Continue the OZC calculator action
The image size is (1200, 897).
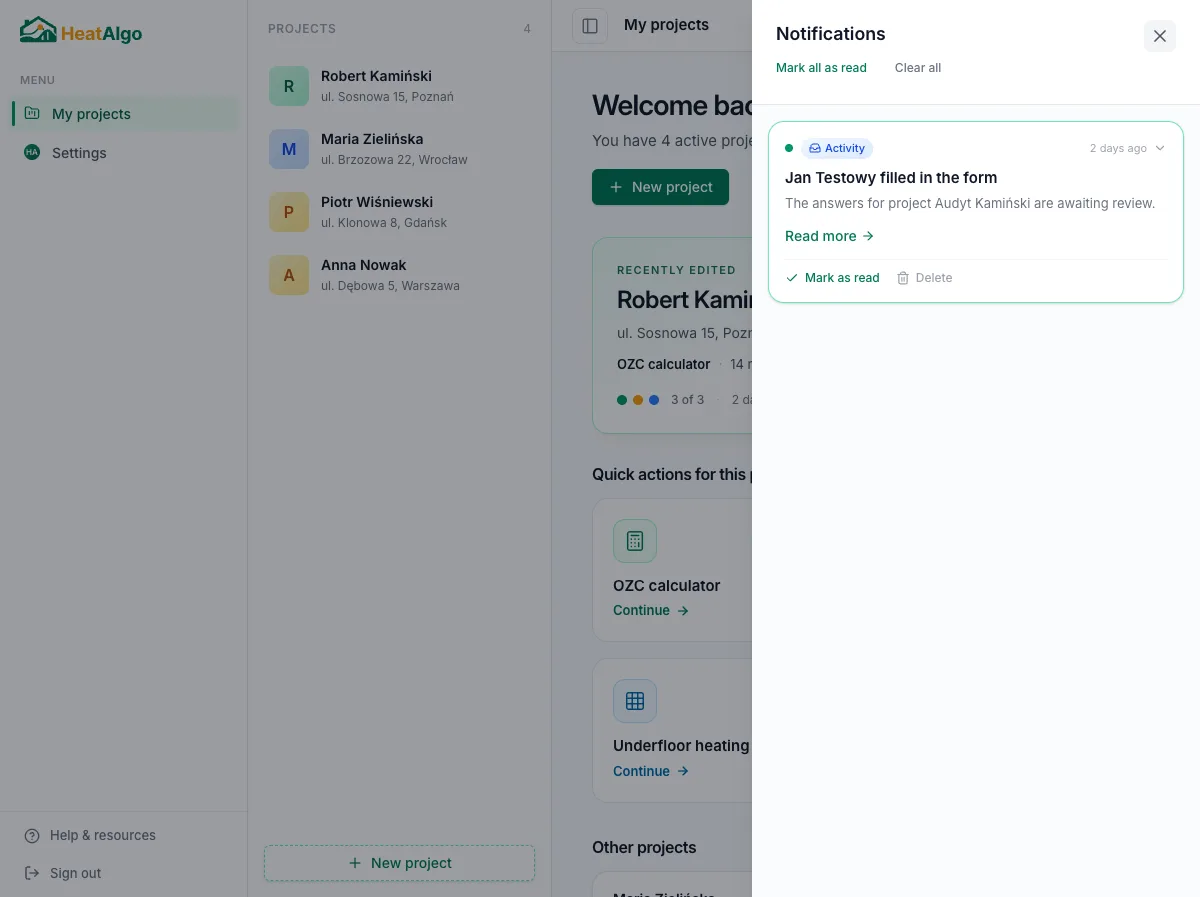coord(651,610)
